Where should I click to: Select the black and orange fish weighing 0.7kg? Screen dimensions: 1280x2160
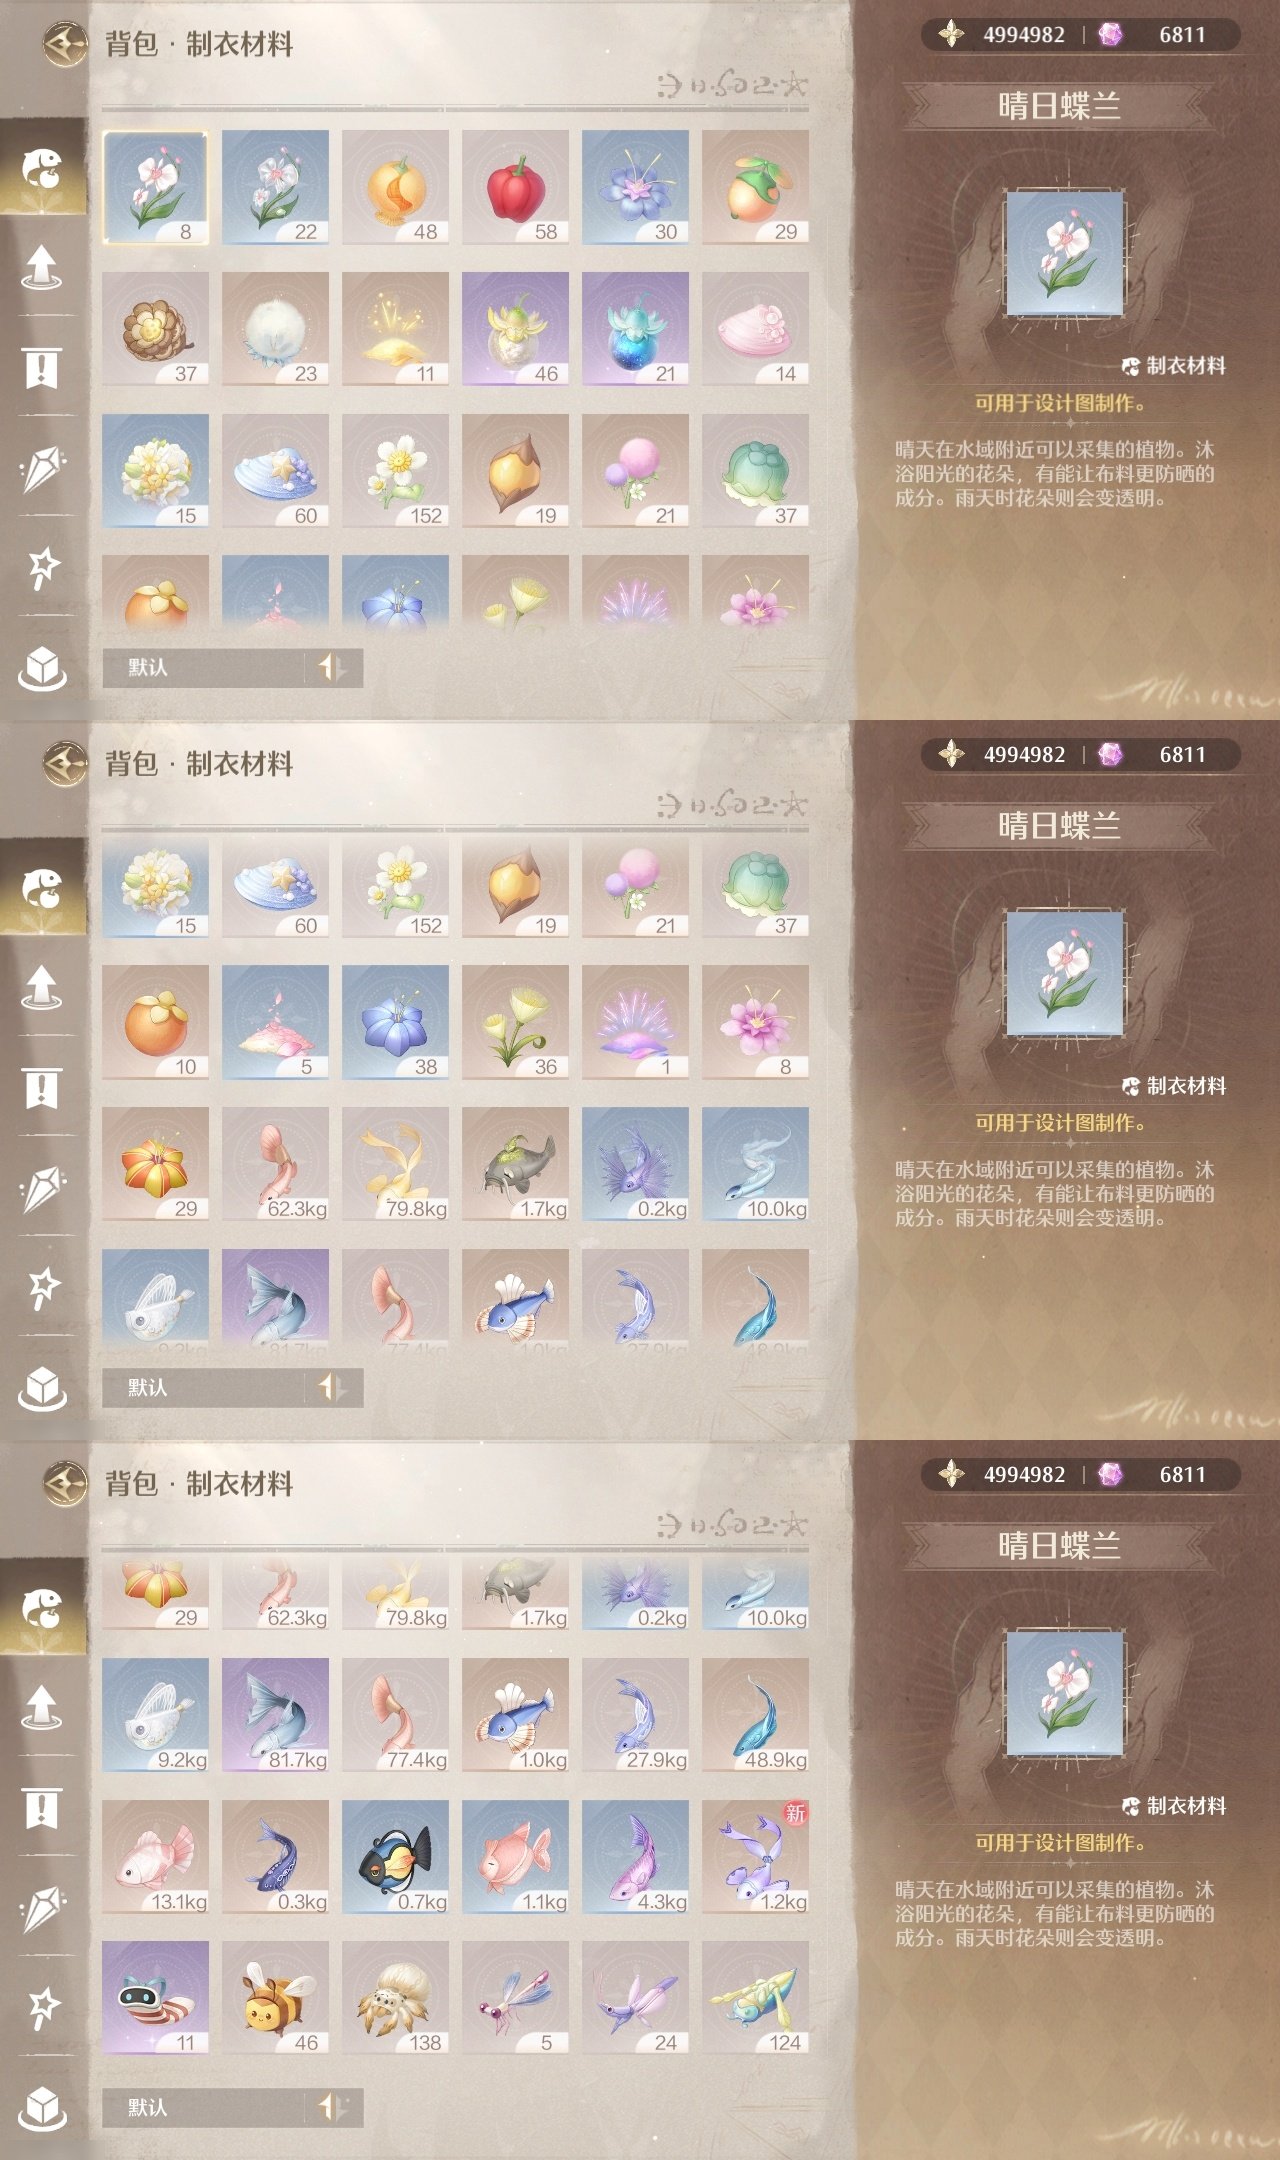tap(395, 1857)
